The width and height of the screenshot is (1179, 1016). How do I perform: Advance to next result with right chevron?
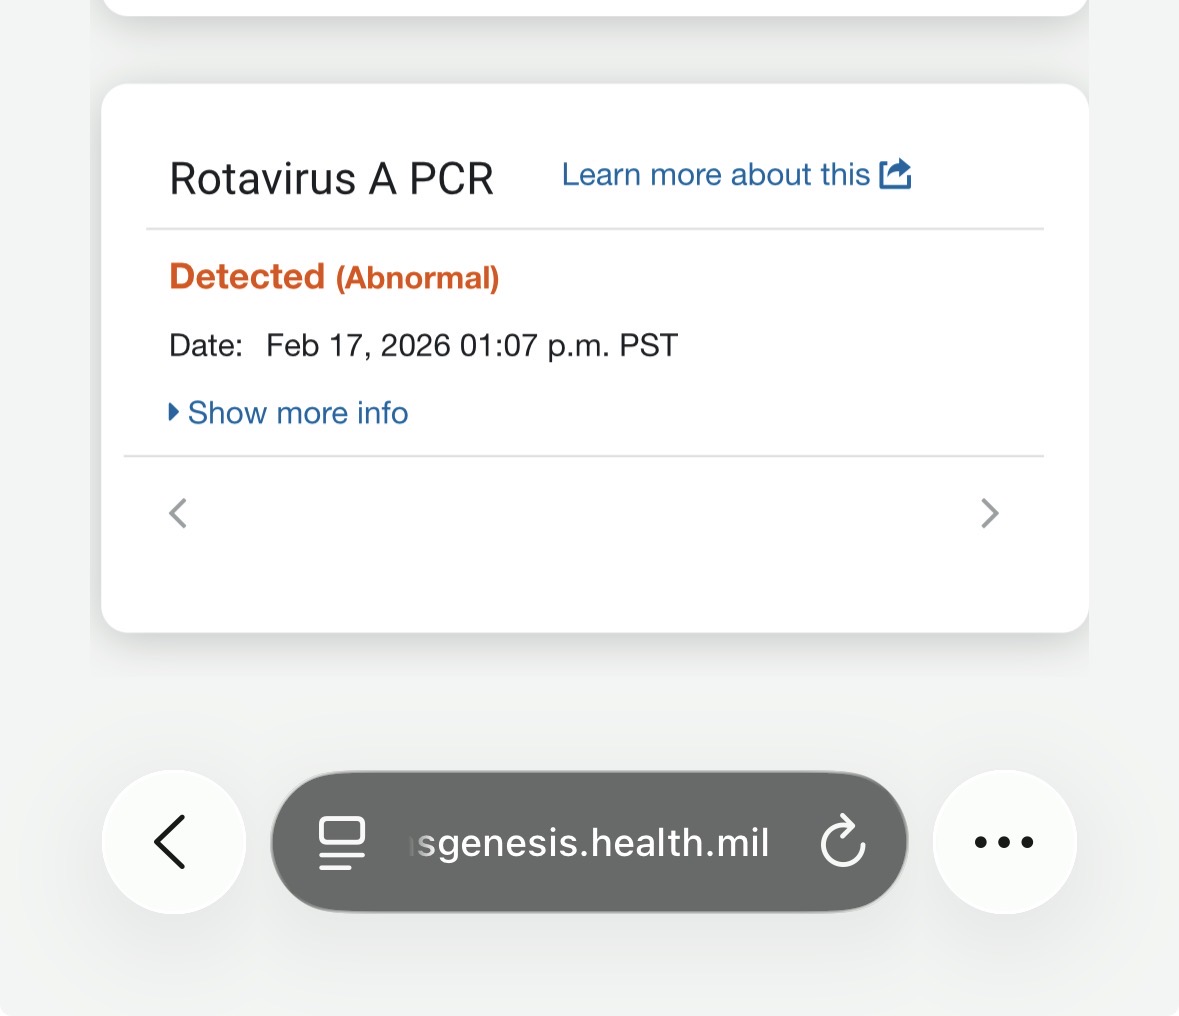click(989, 513)
